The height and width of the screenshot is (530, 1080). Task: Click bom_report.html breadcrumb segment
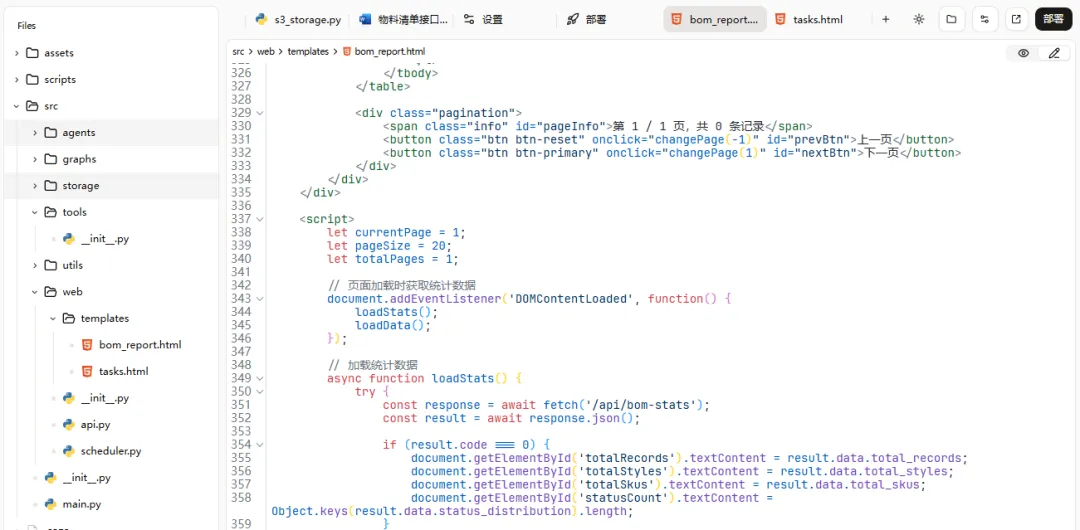(x=390, y=52)
